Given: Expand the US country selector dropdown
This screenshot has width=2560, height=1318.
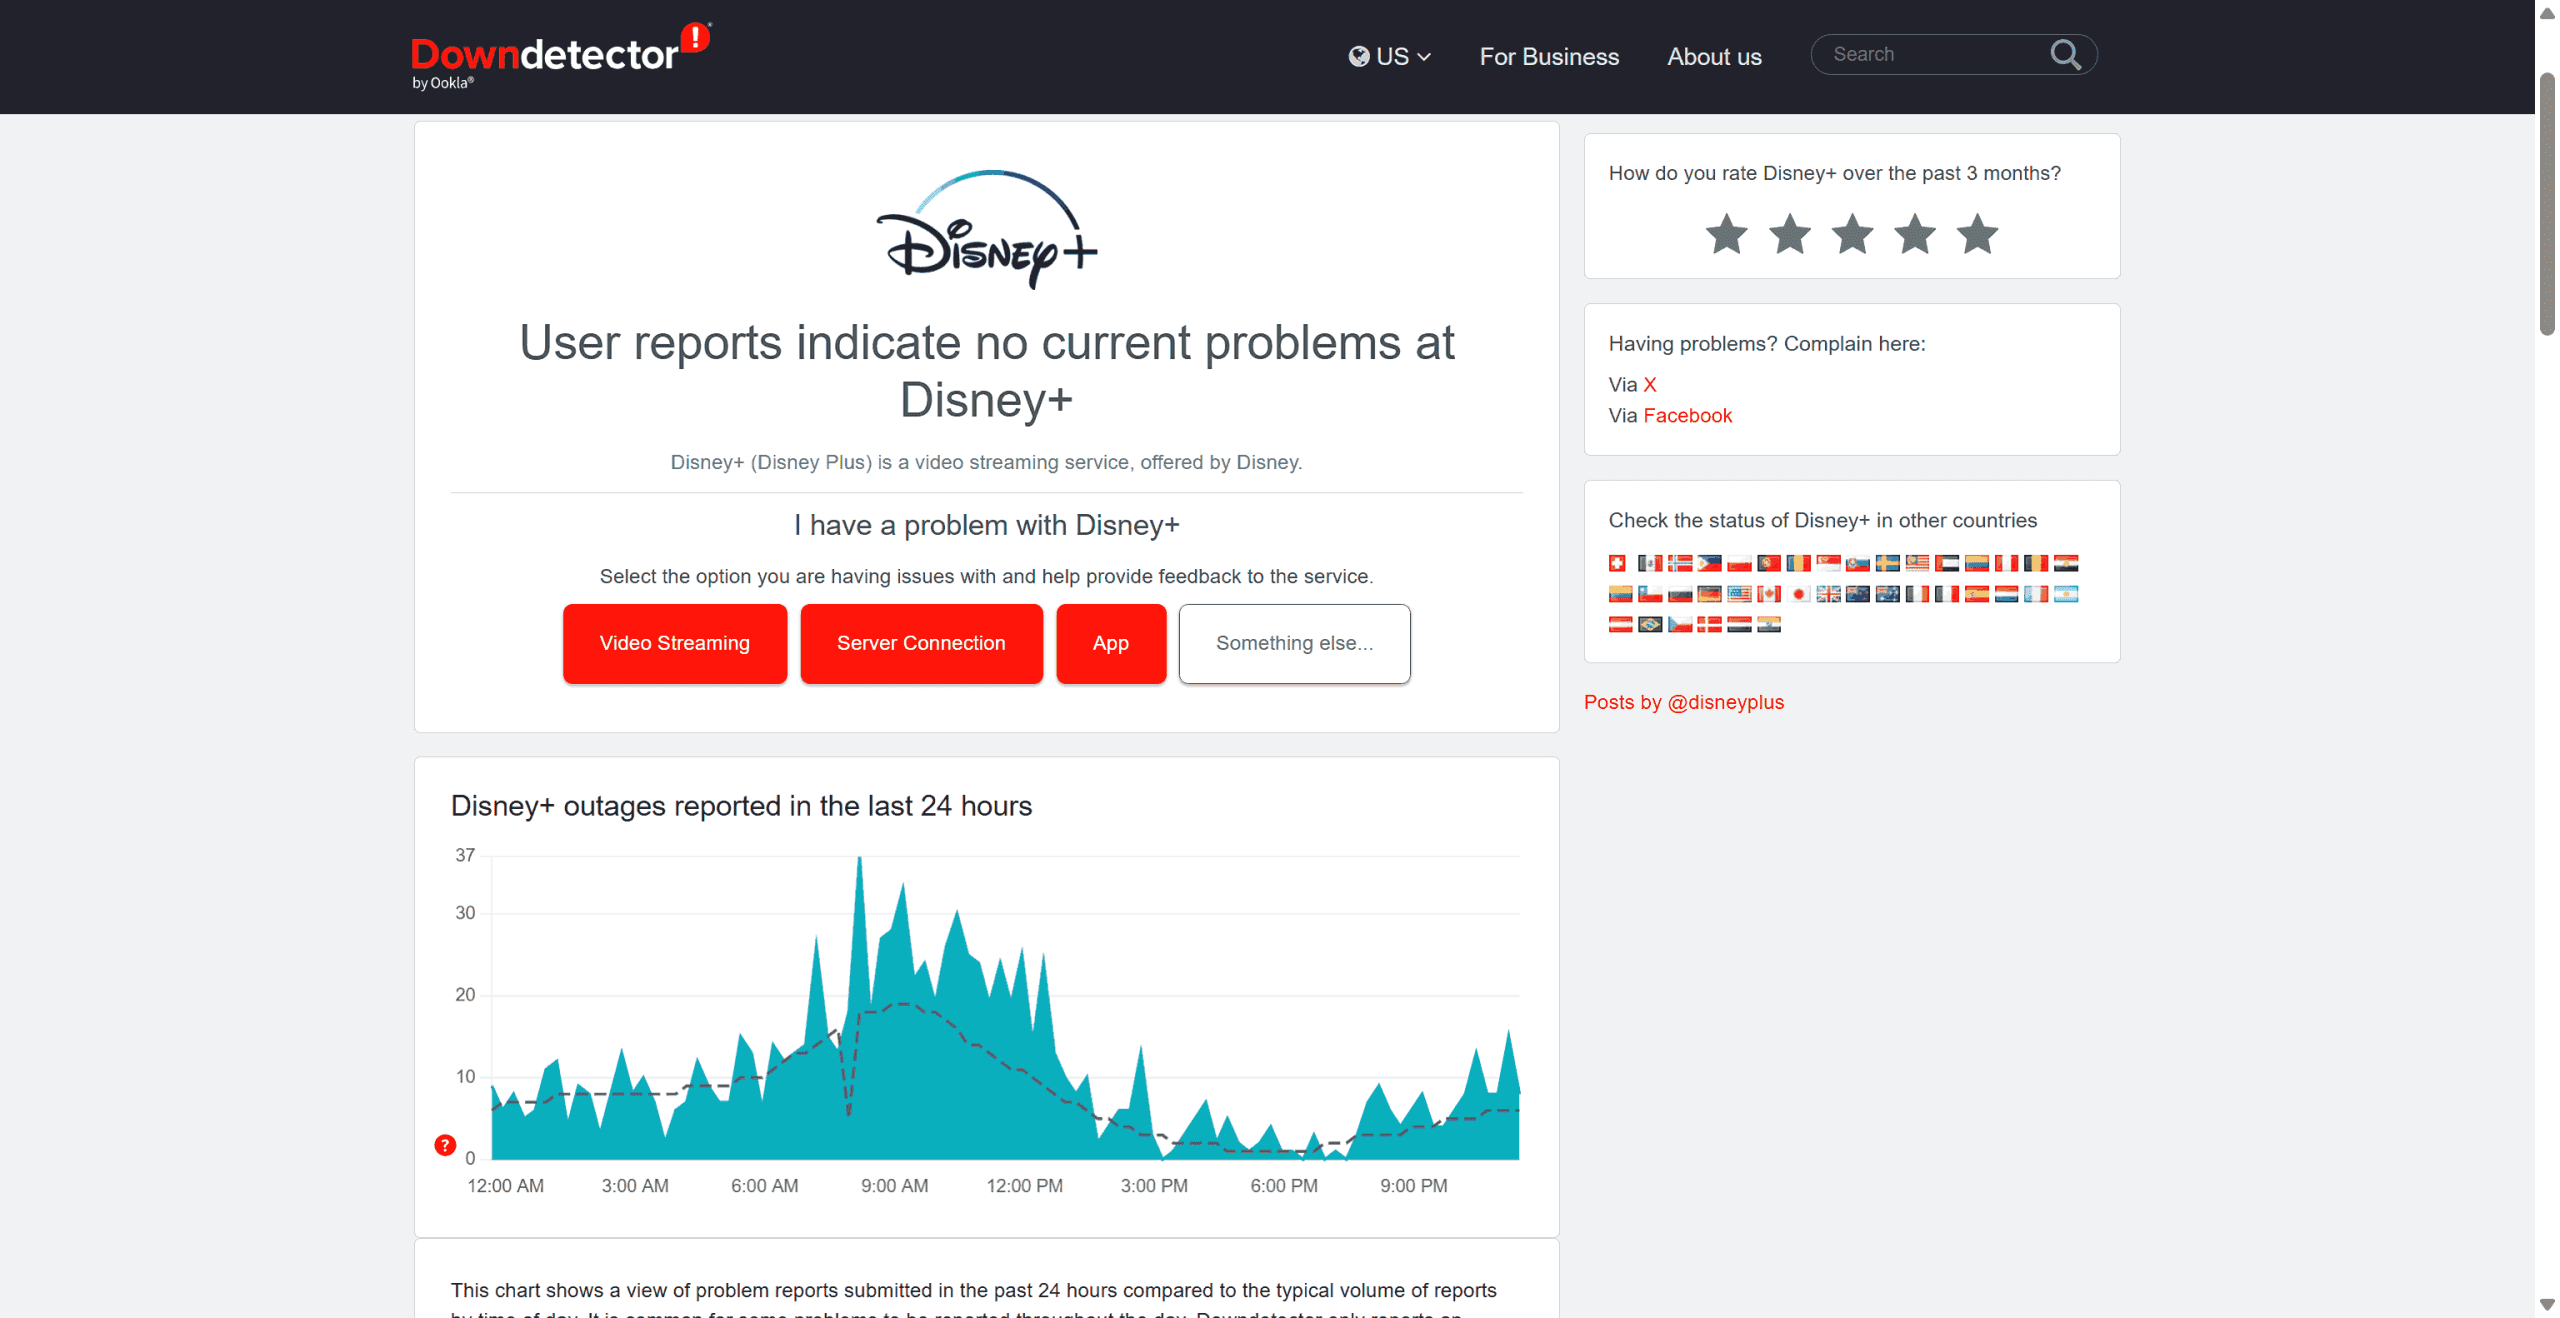Looking at the screenshot, I should point(1390,57).
